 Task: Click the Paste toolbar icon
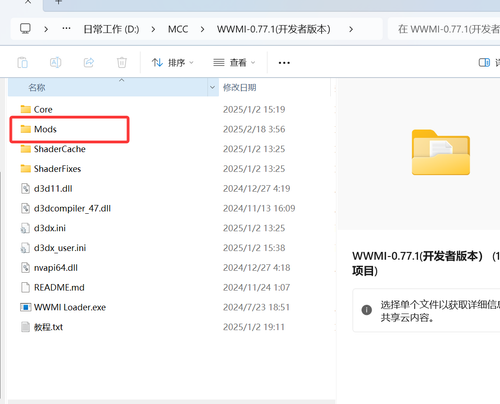pyautogui.click(x=23, y=62)
